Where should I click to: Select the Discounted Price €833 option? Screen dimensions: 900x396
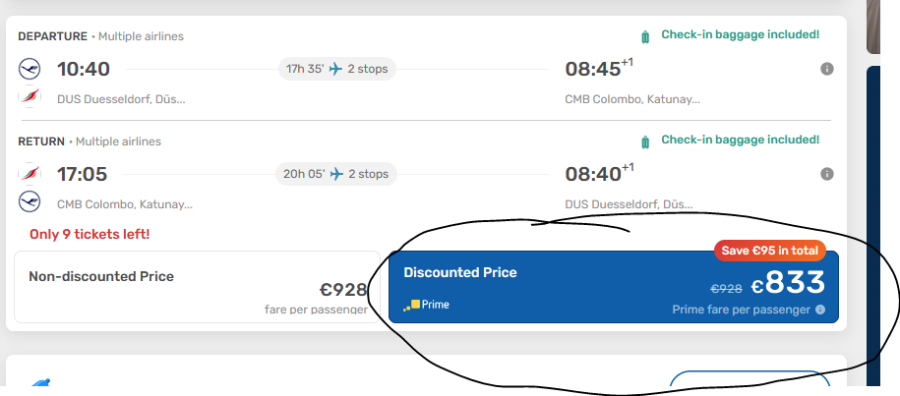[x=614, y=286]
